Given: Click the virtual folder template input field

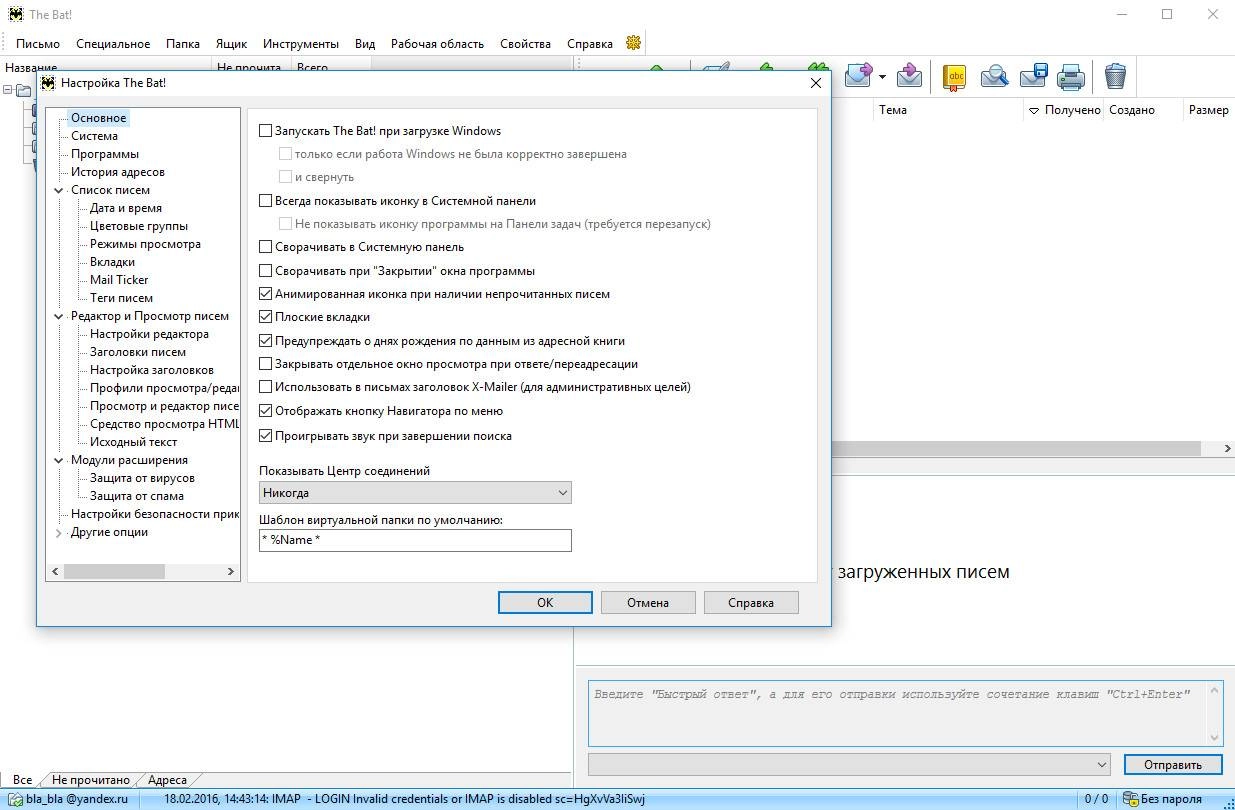Looking at the screenshot, I should [415, 540].
